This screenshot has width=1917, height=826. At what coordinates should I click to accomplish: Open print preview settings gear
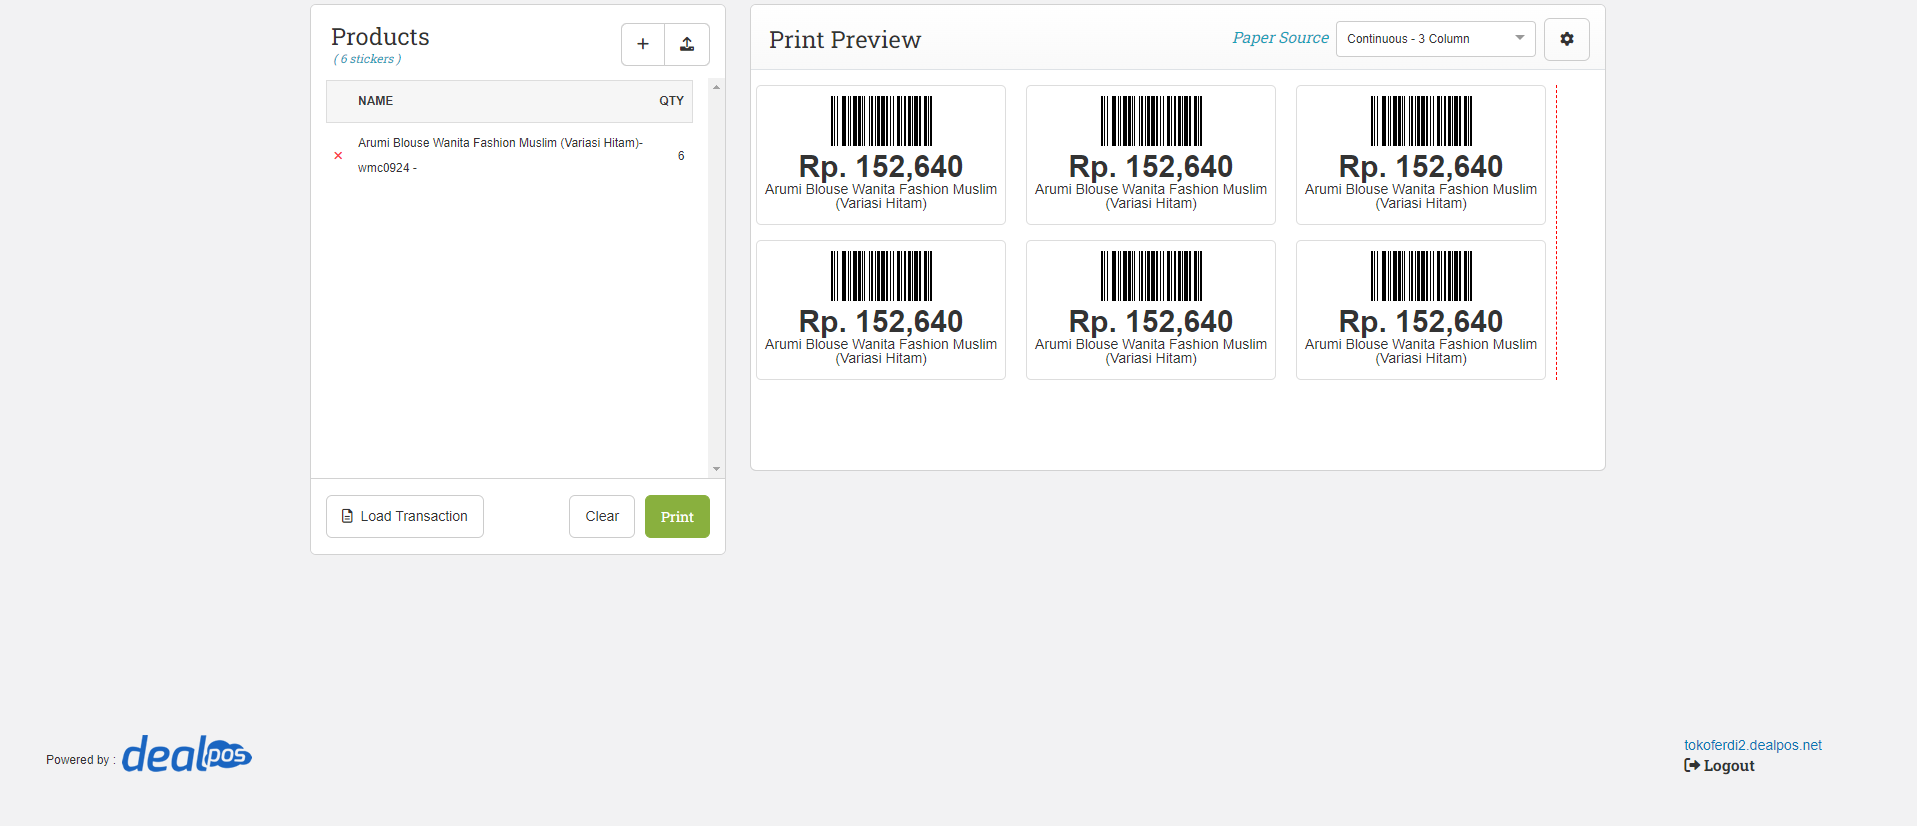[1566, 39]
